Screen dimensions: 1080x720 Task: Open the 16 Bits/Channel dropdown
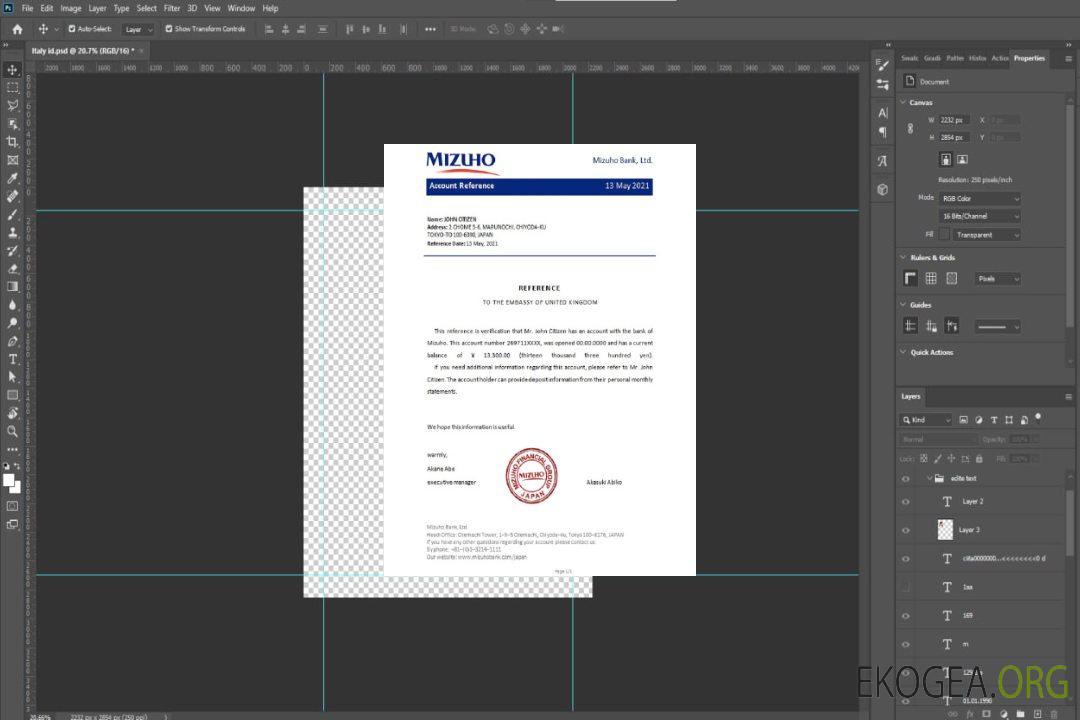point(980,216)
